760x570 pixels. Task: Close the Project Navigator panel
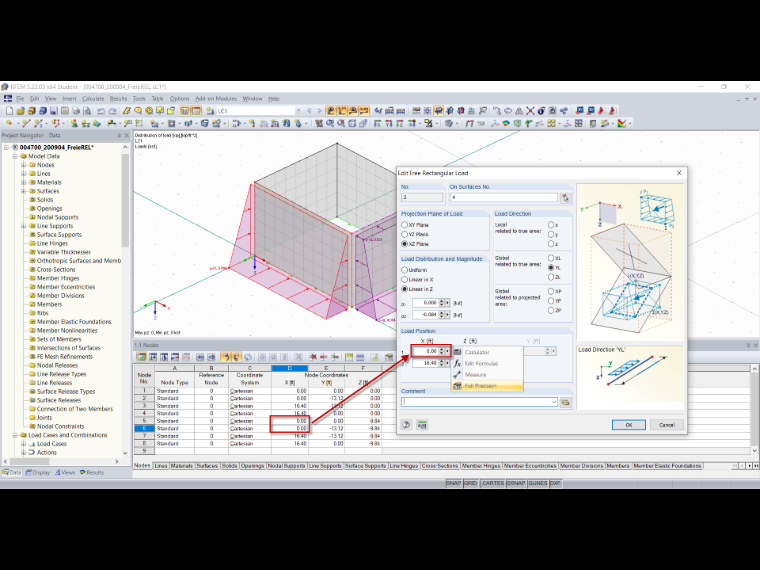tap(127, 136)
